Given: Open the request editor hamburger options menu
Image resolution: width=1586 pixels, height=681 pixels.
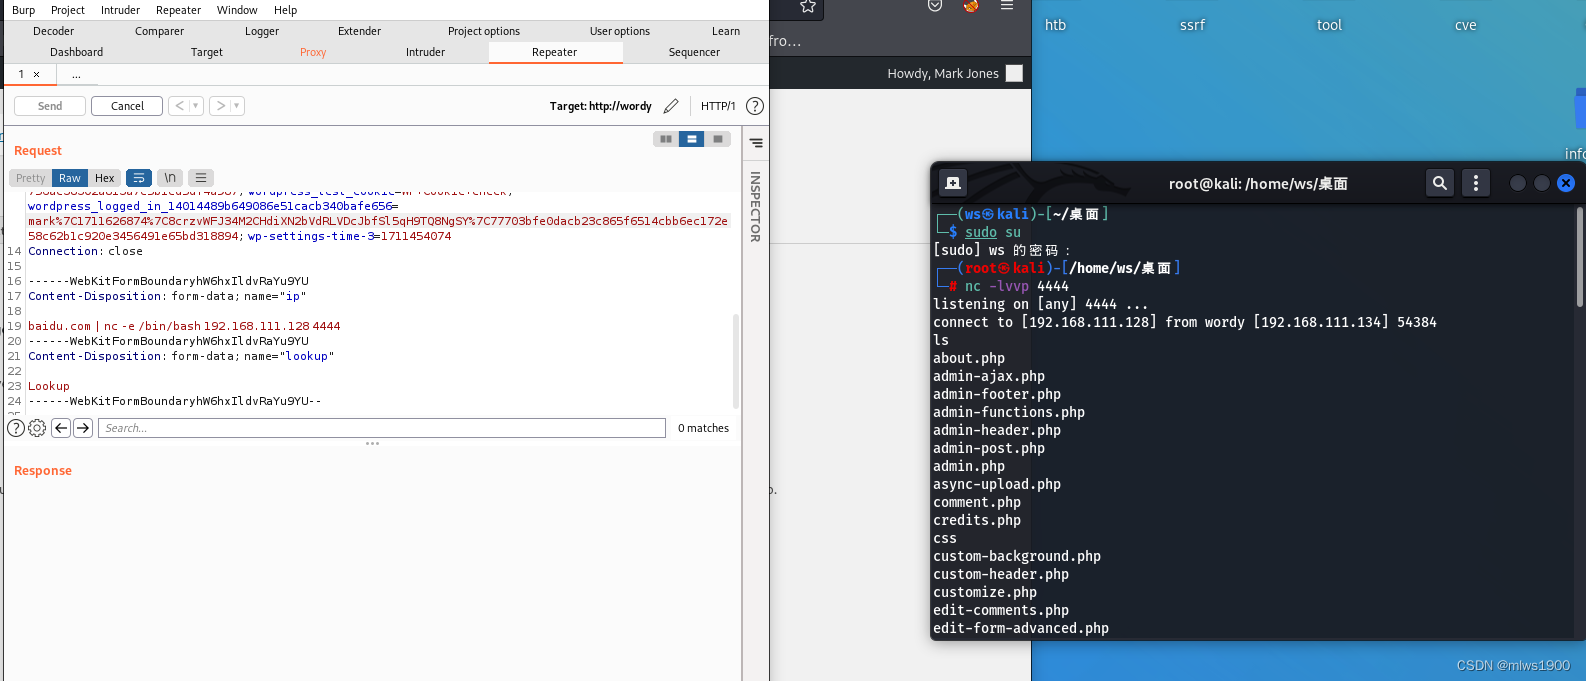Looking at the screenshot, I should pyautogui.click(x=201, y=178).
